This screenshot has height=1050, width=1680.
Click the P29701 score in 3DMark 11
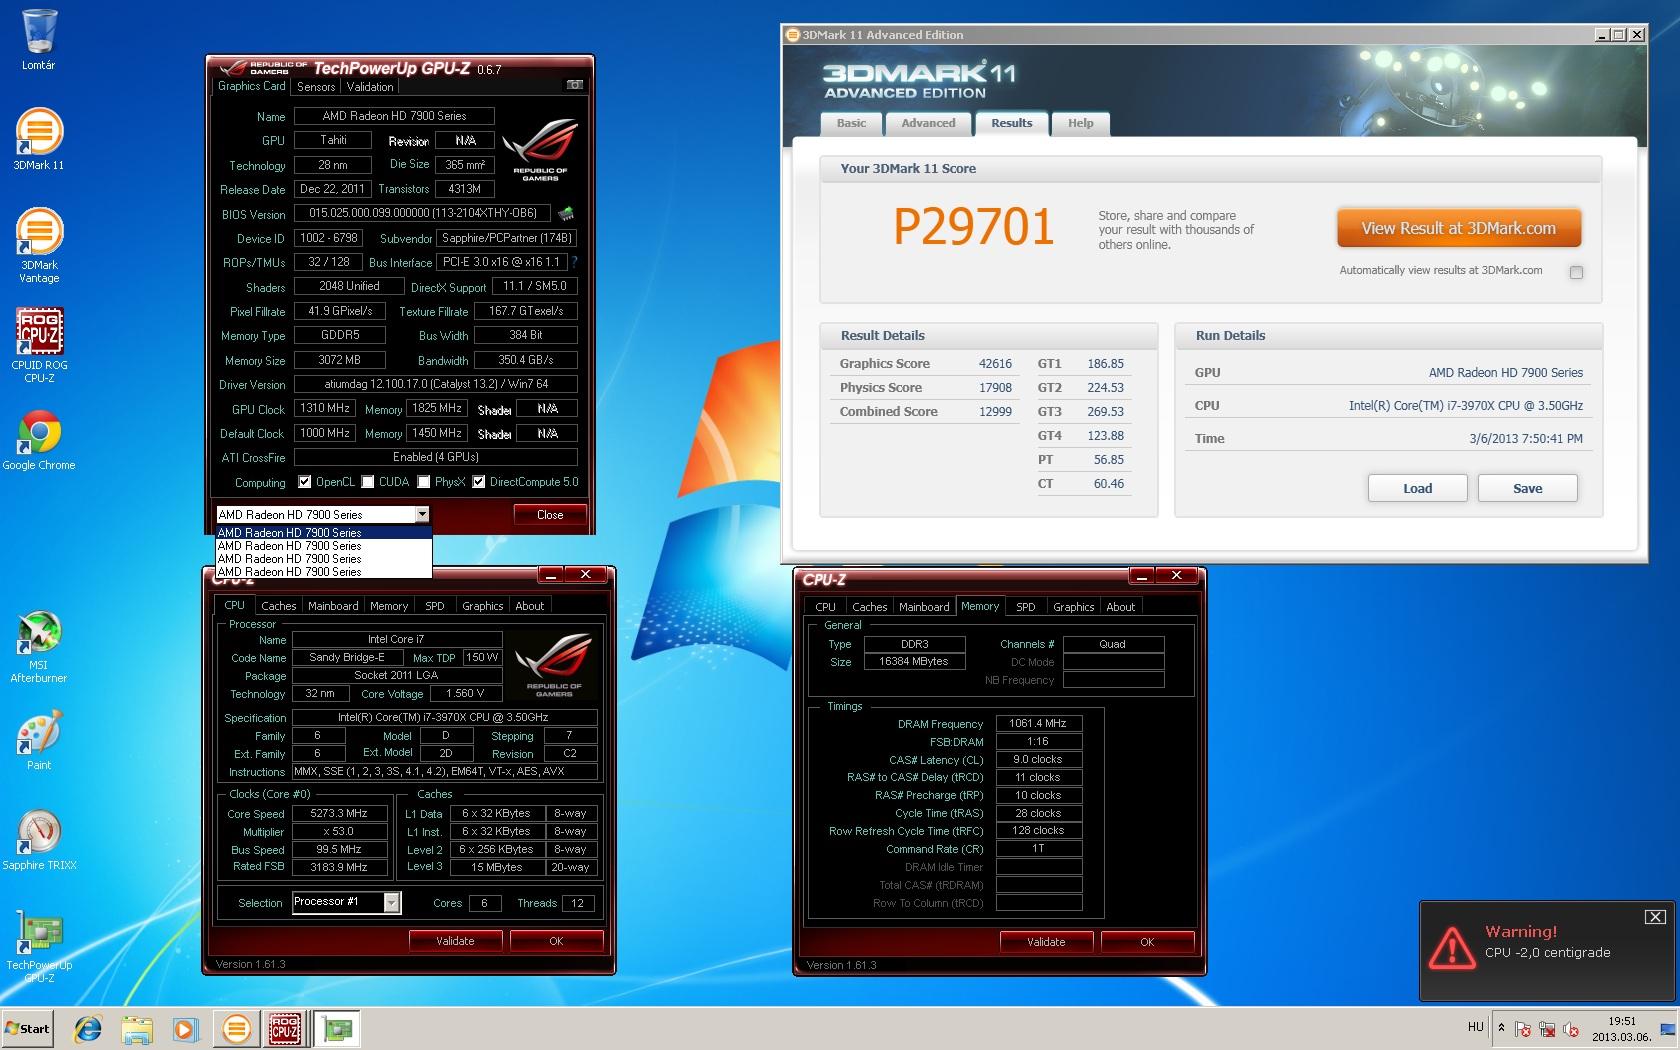pos(973,227)
